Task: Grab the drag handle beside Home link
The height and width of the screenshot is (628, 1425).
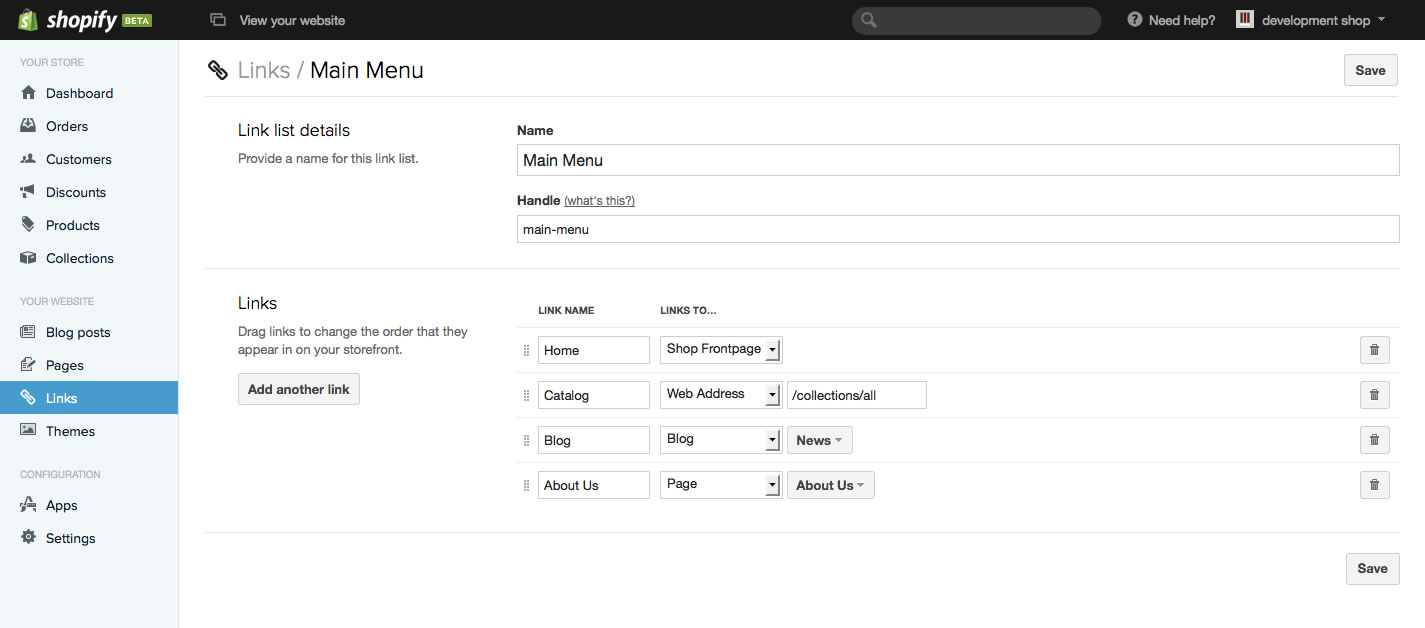Action: pyautogui.click(x=527, y=351)
